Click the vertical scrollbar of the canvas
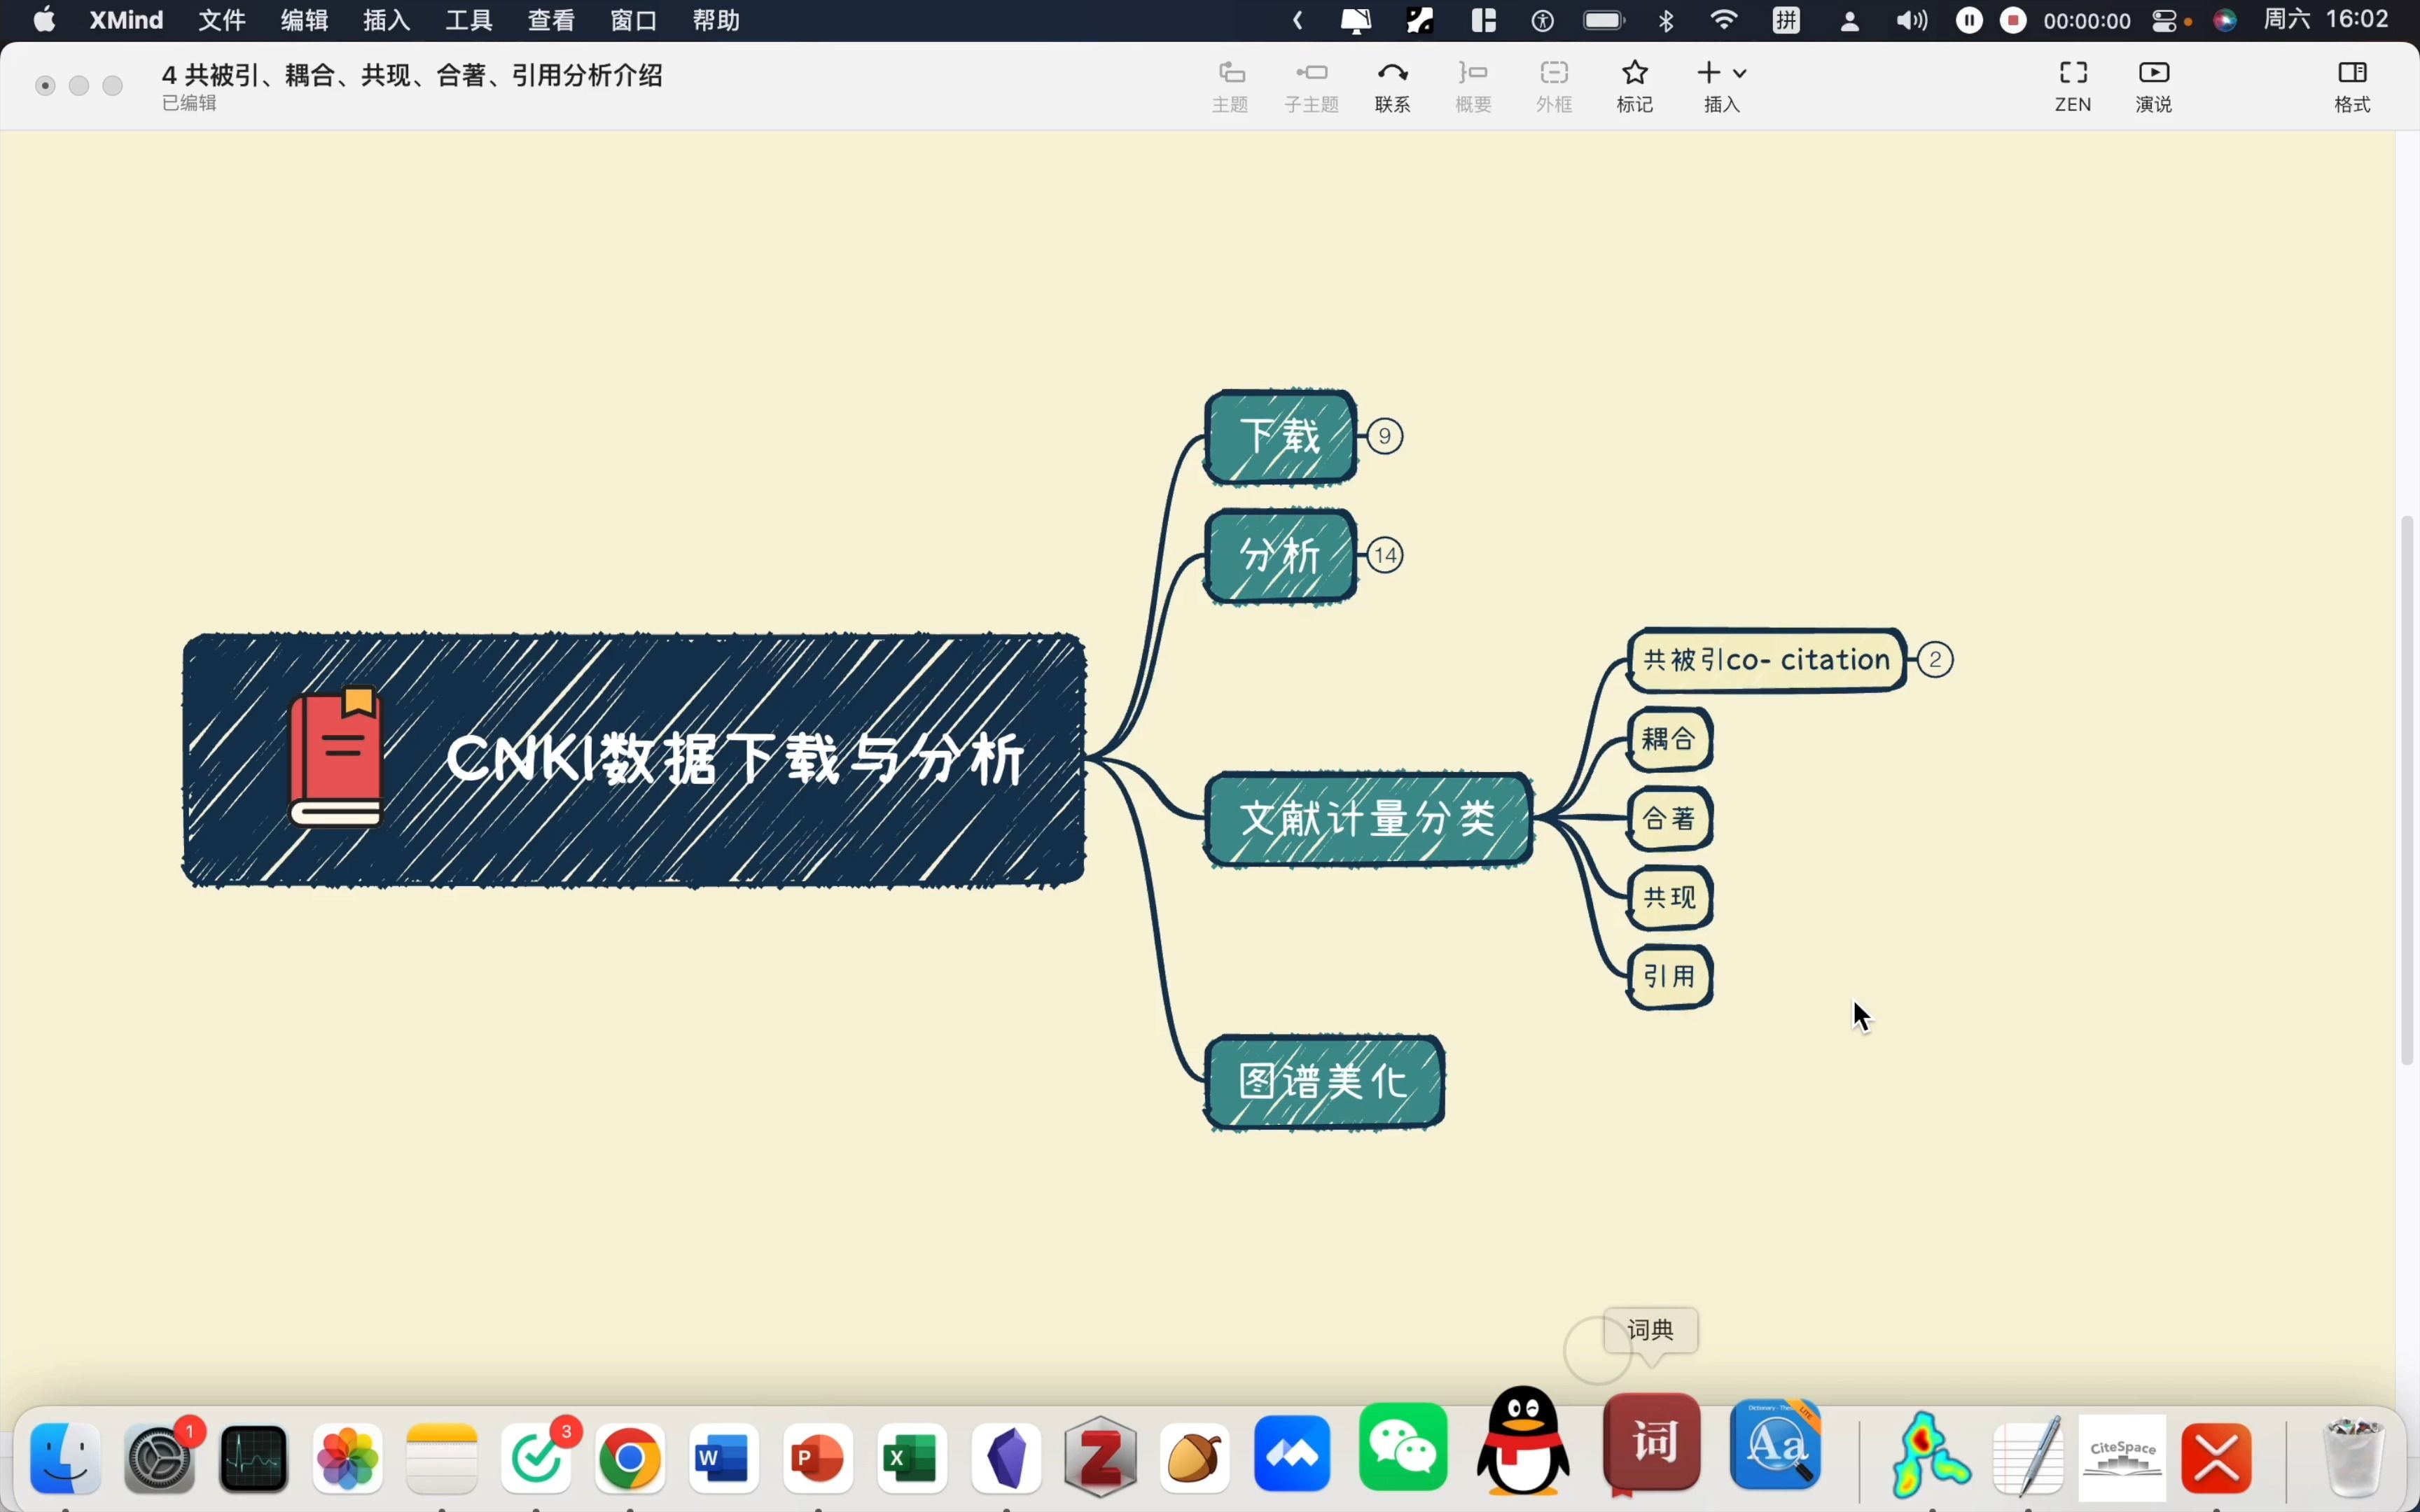The height and width of the screenshot is (1512, 2420). pos(2408,790)
